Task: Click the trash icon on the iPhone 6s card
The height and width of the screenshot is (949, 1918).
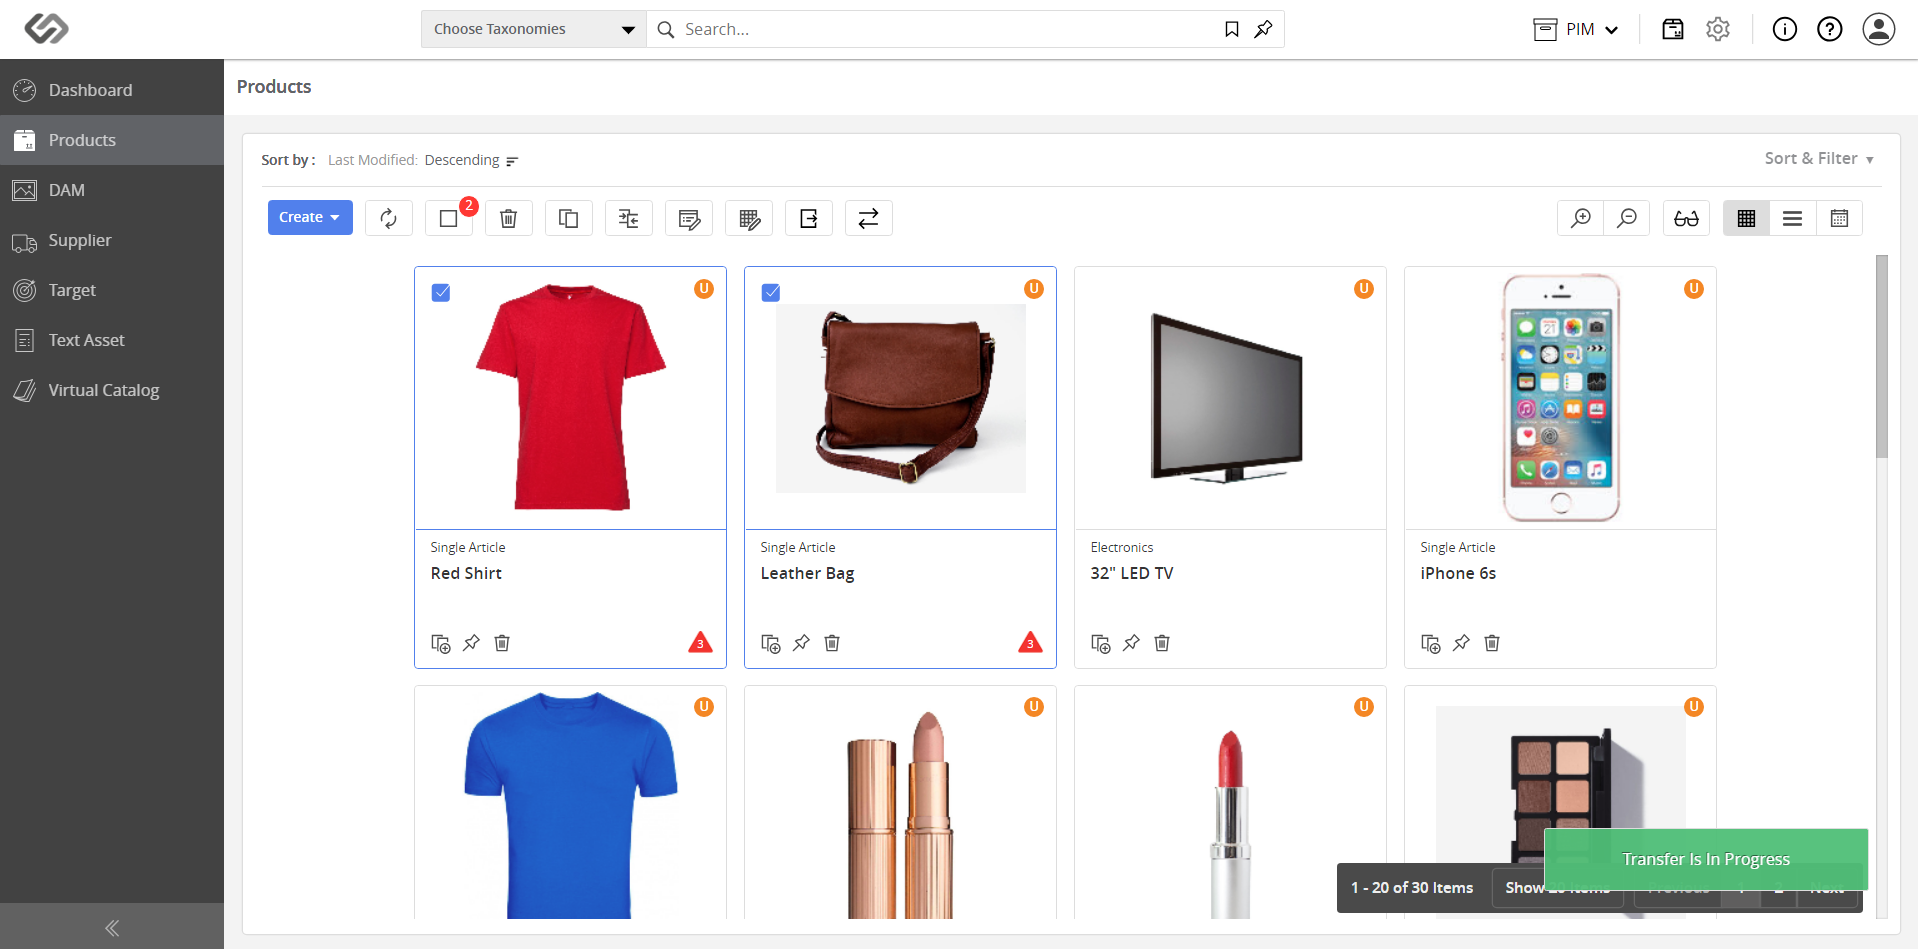Action: 1492,643
